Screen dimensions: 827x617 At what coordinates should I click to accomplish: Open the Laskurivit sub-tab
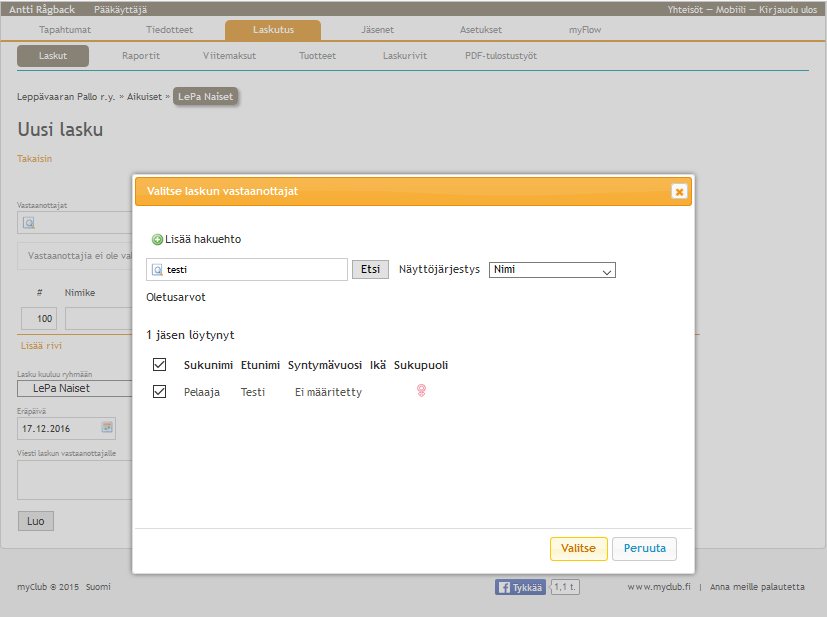coord(405,56)
